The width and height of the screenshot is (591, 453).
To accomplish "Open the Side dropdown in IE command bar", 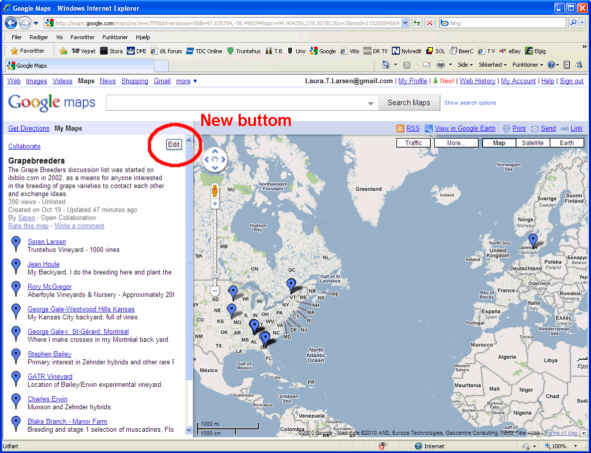I will 465,65.
